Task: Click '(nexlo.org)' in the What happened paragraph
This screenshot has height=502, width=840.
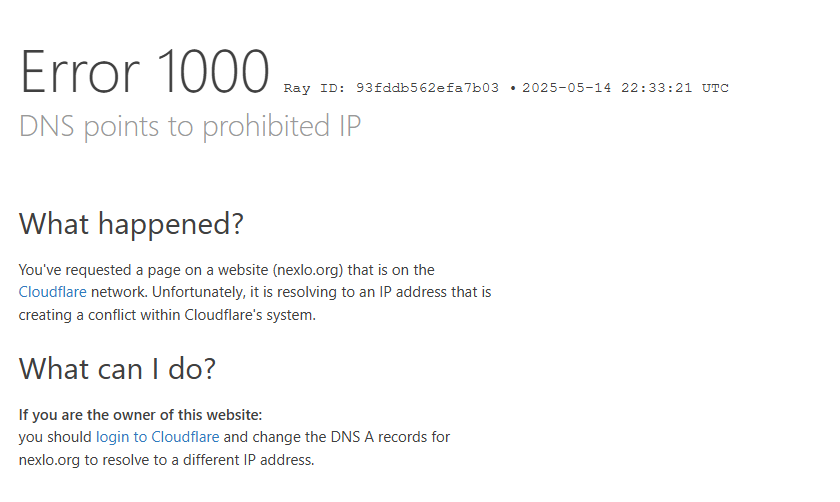Action: coord(308,270)
